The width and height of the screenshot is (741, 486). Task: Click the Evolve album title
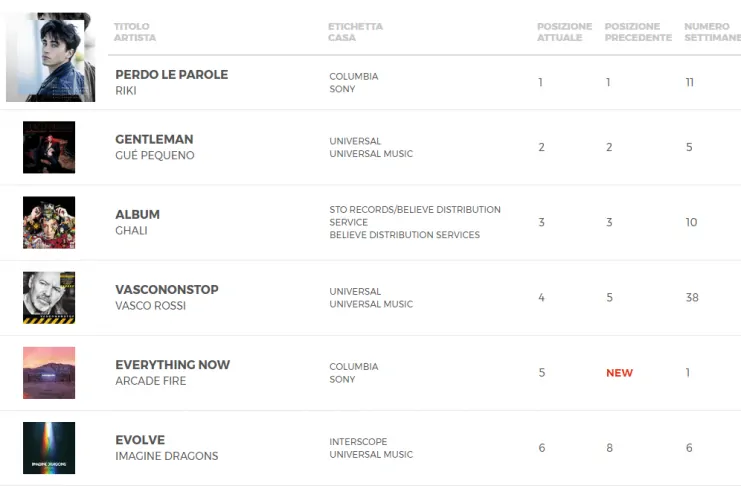[140, 440]
